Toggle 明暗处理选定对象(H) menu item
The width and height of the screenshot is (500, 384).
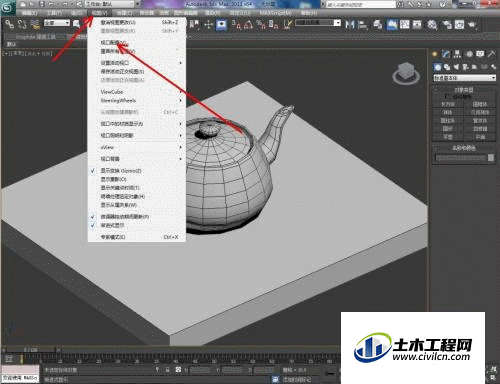click(x=137, y=196)
